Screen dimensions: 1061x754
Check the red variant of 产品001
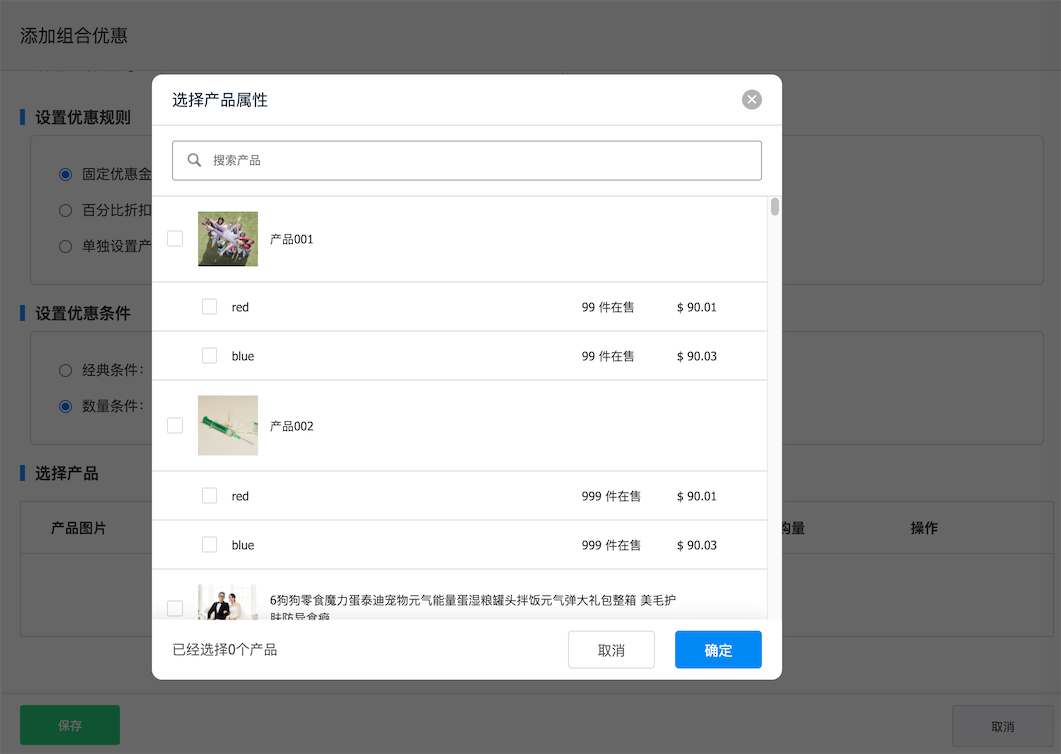[x=210, y=308]
